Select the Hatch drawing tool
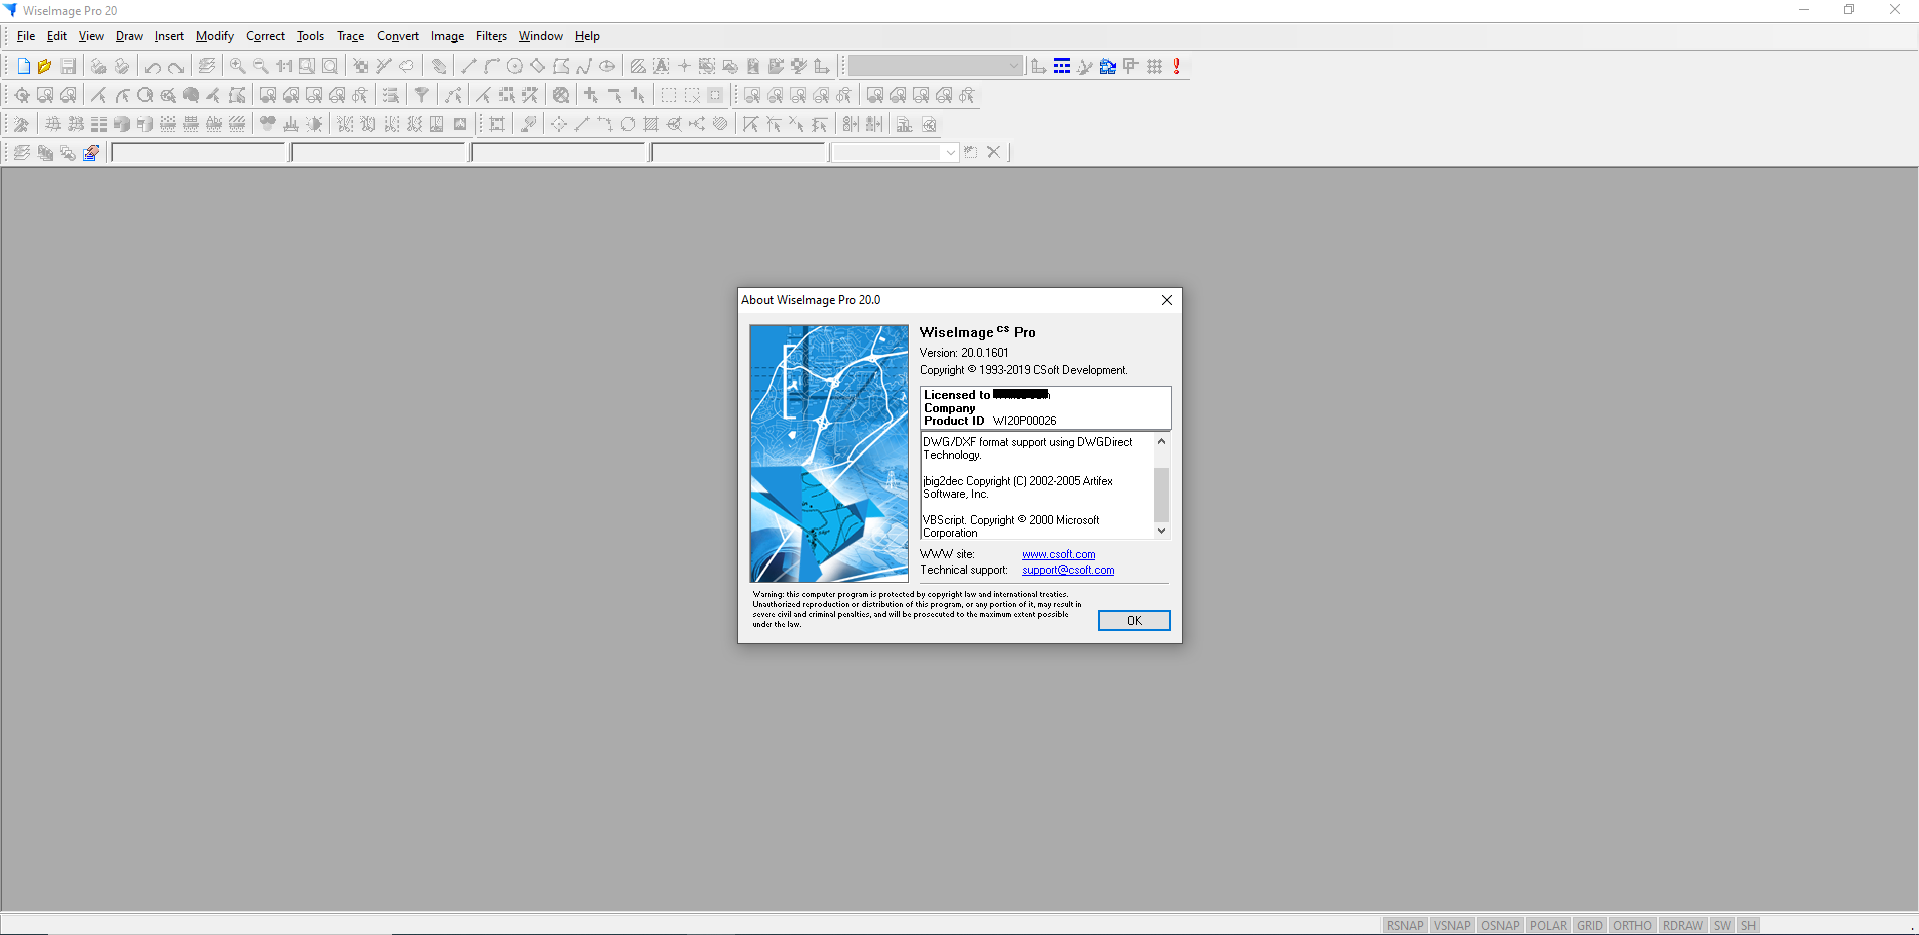The image size is (1919, 935). (638, 66)
